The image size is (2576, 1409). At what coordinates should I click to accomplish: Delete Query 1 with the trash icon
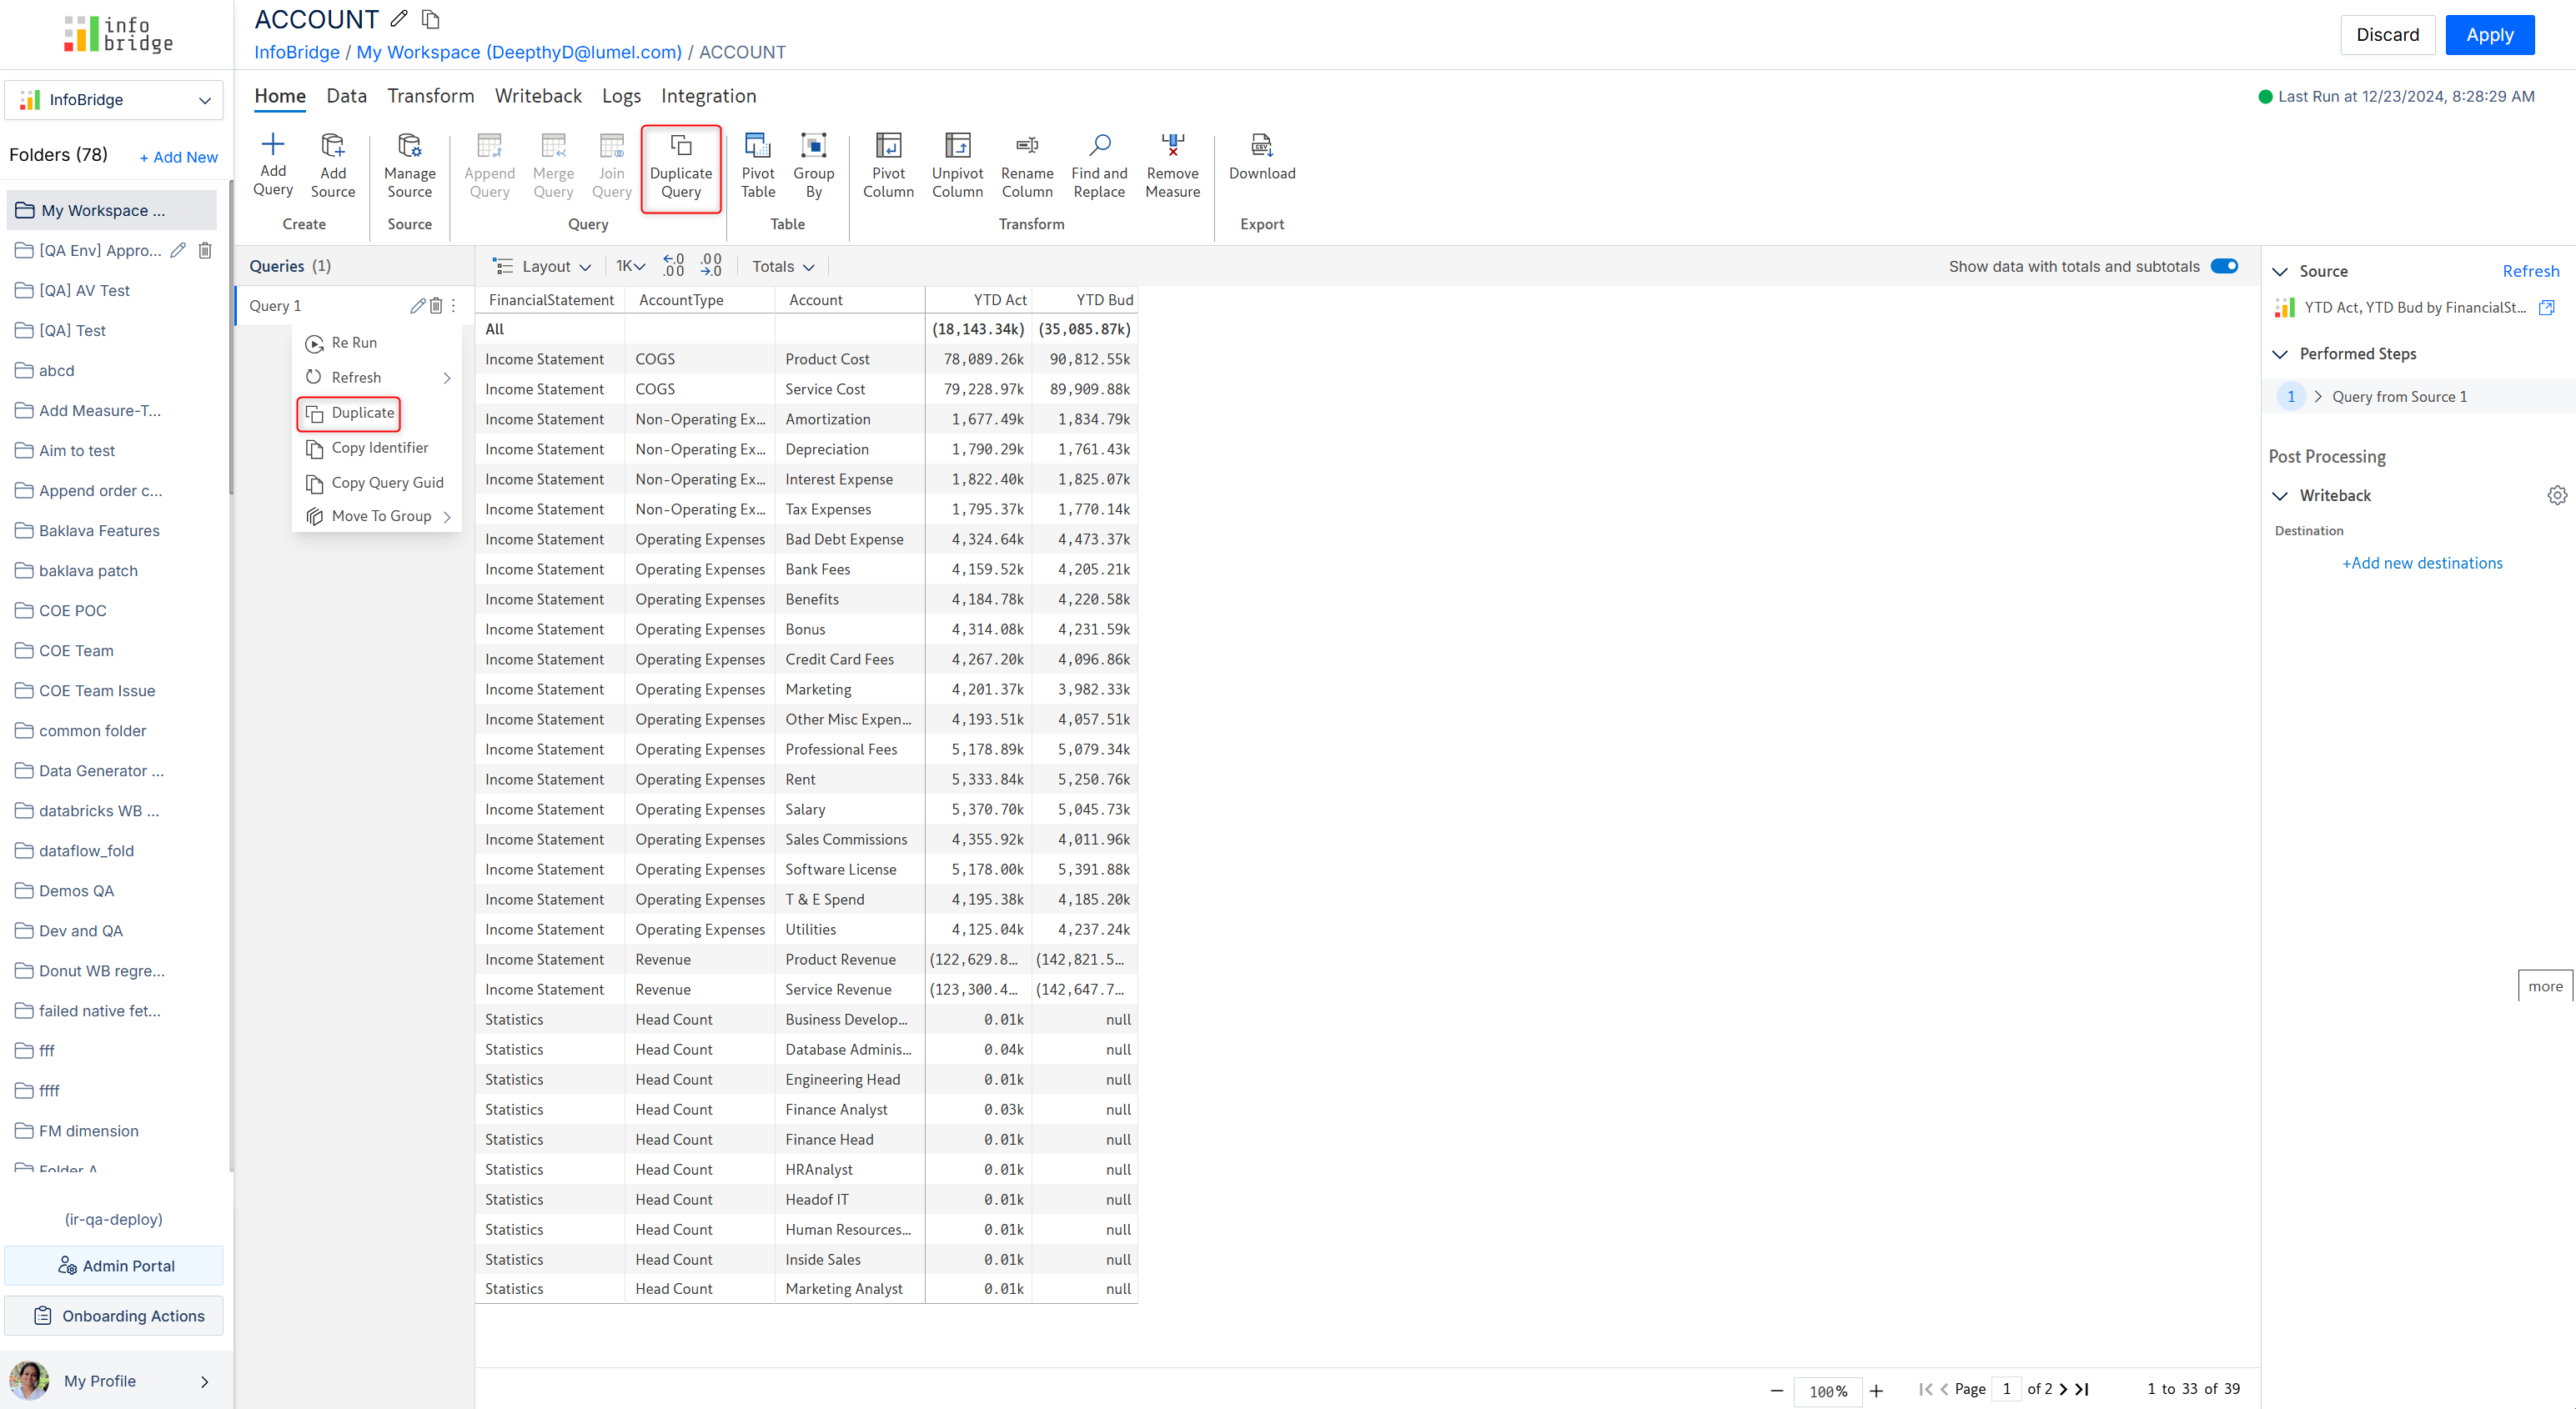(436, 306)
